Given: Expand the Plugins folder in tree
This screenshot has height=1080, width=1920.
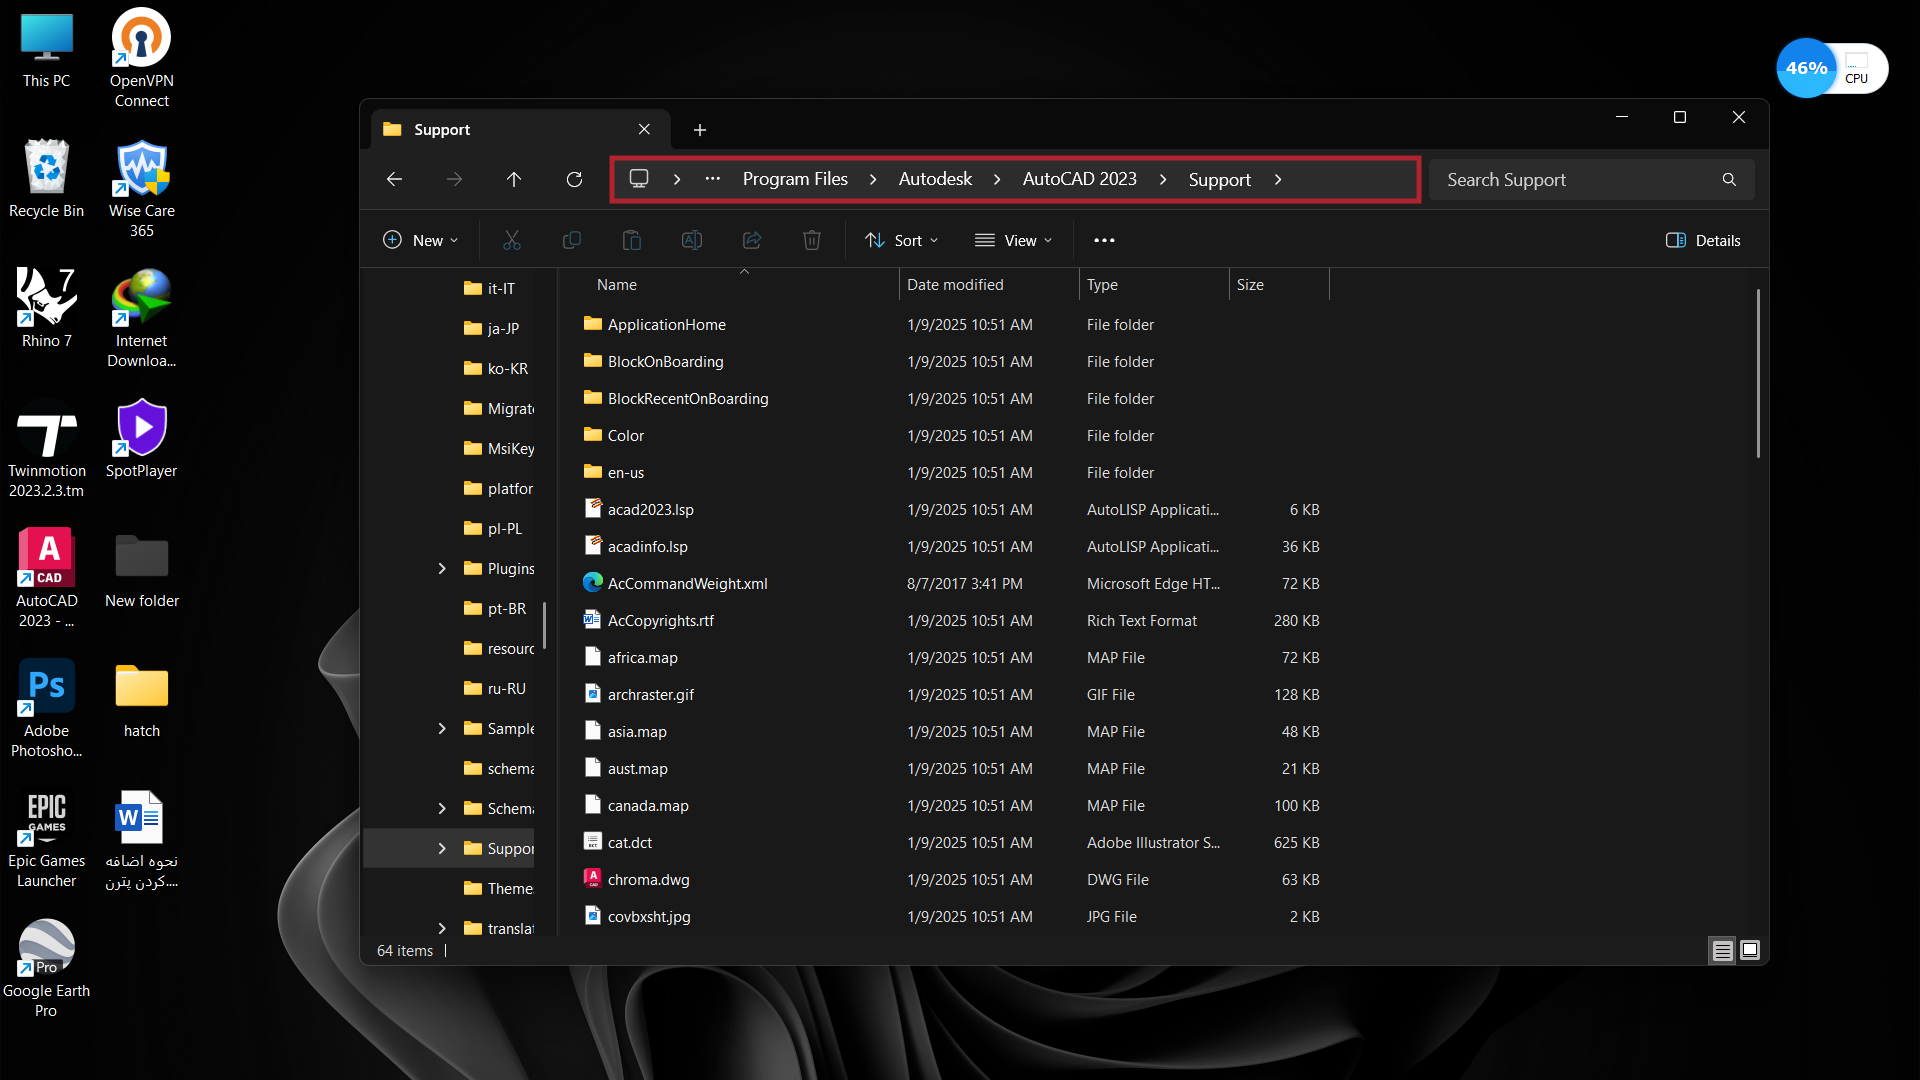Looking at the screenshot, I should [442, 568].
